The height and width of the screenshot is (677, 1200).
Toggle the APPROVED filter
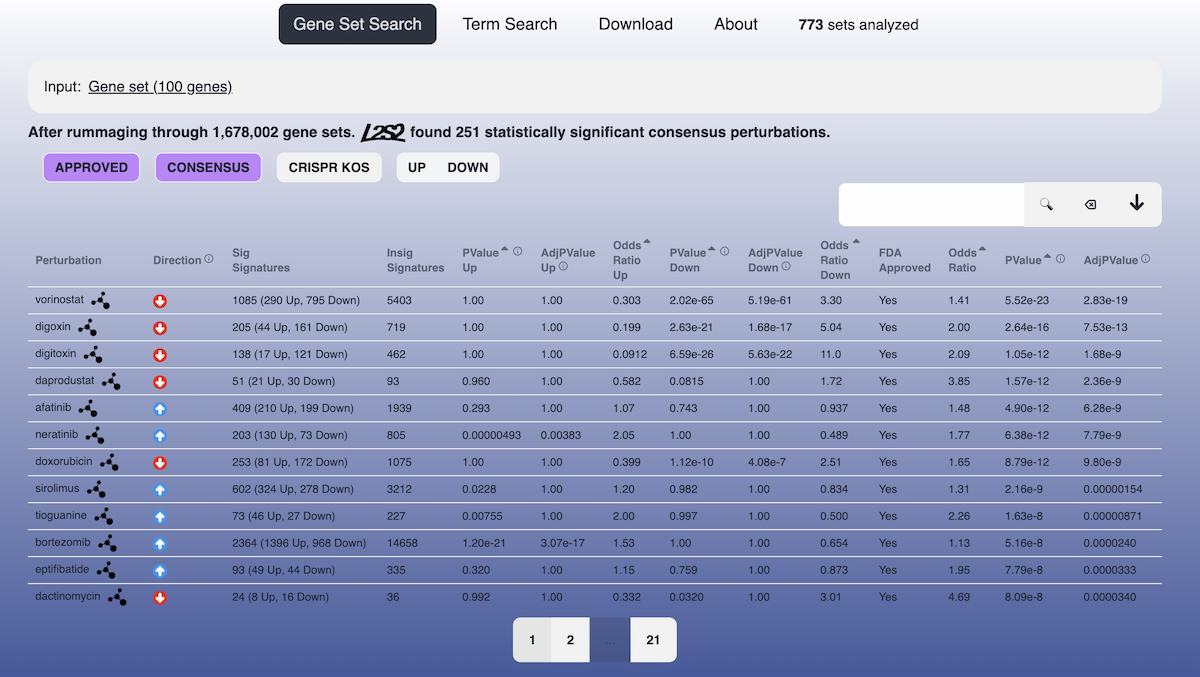(x=91, y=167)
